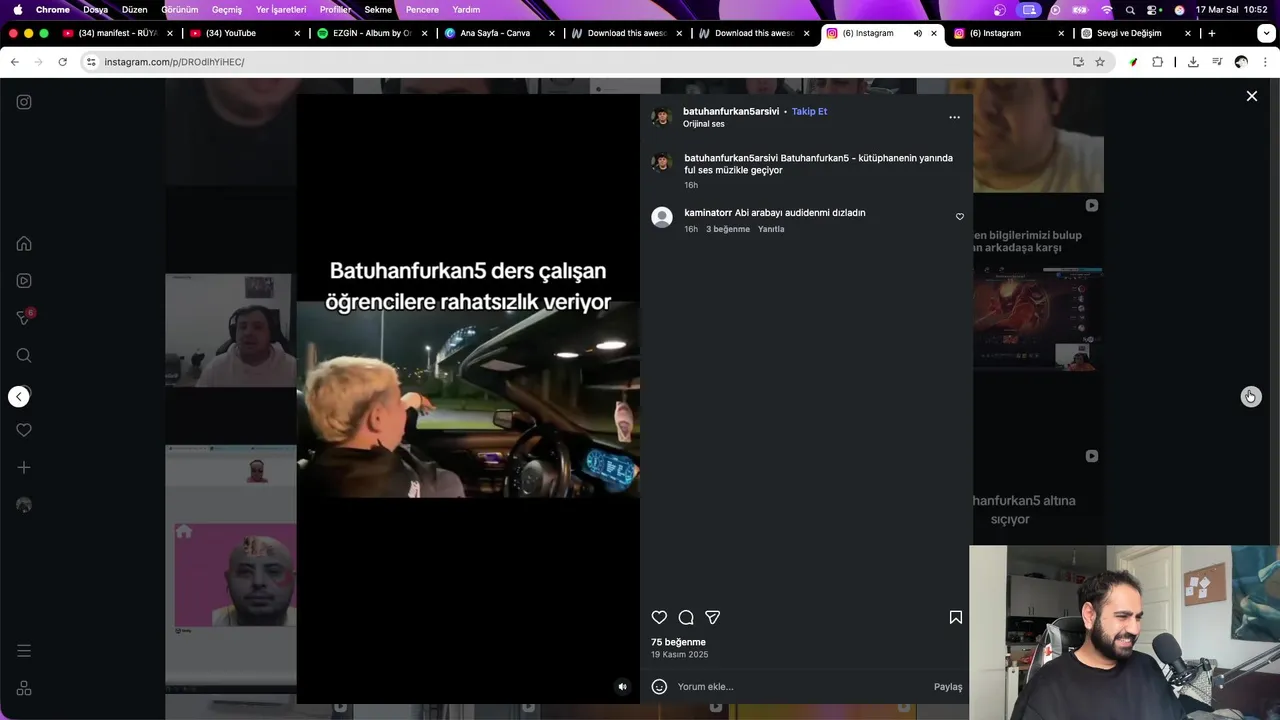Switch to the second '(6) Instagram' tab
The height and width of the screenshot is (720, 1280).
pyautogui.click(x=1009, y=33)
